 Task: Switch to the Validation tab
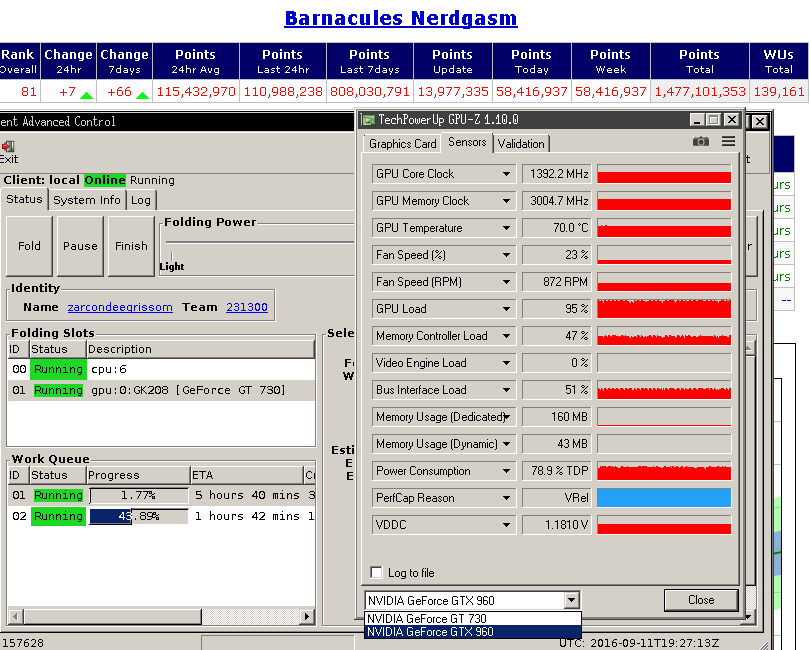(x=521, y=144)
